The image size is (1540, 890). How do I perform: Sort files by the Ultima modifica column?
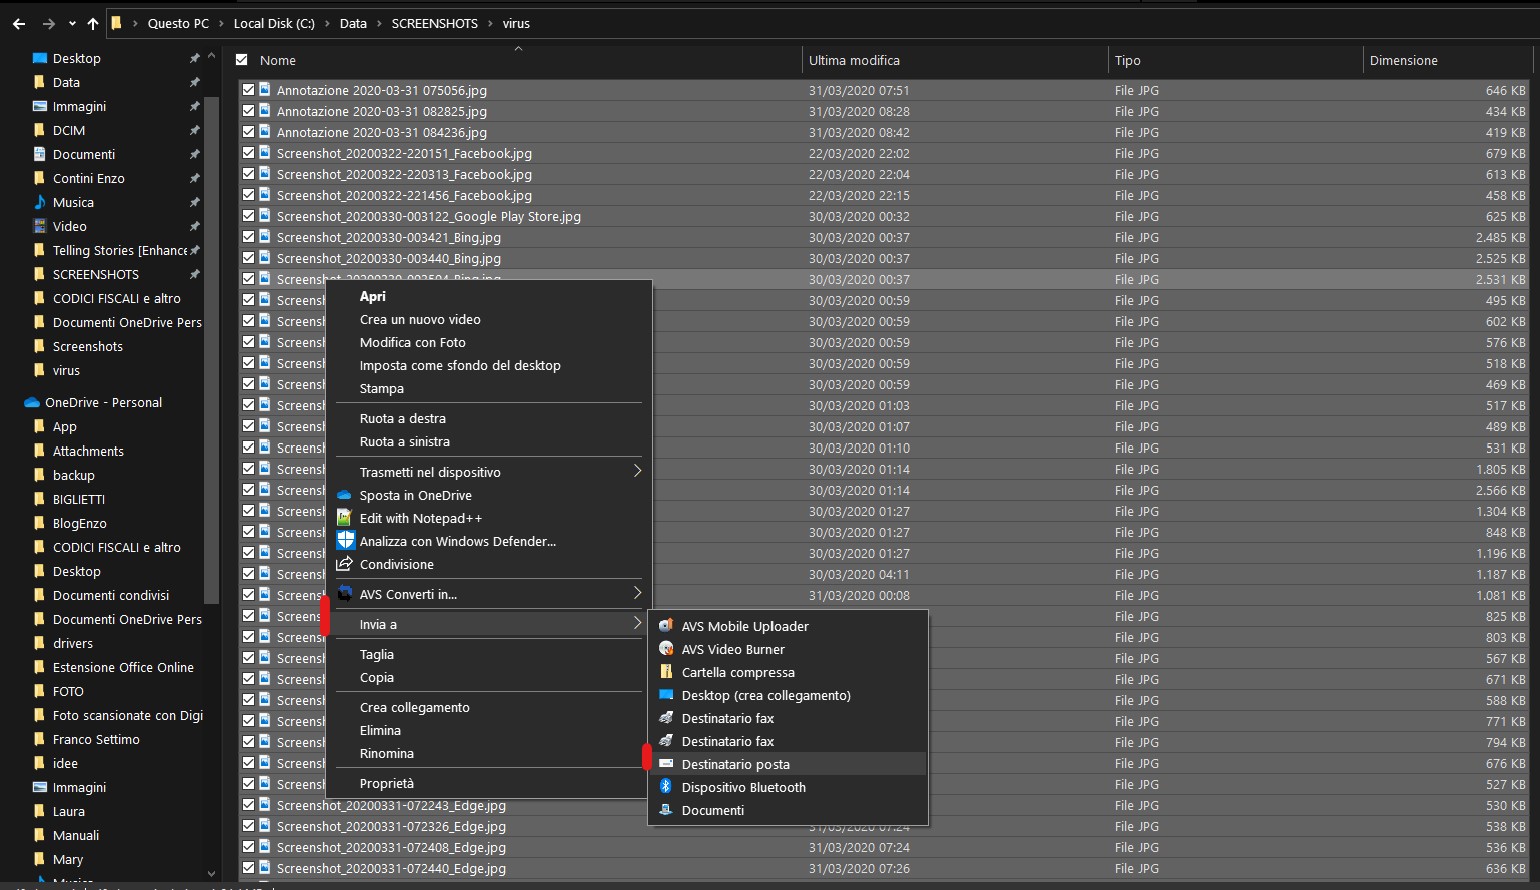click(854, 60)
